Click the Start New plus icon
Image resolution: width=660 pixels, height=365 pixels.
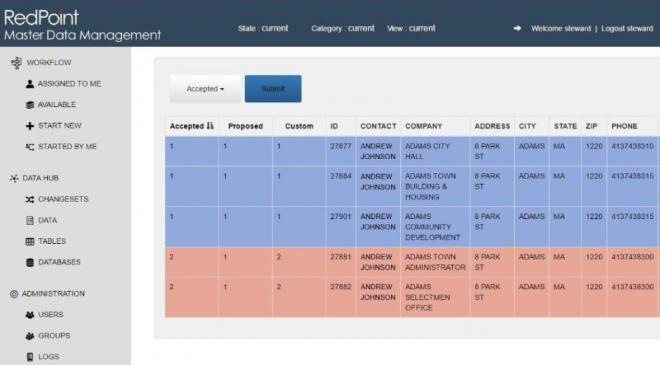29,126
